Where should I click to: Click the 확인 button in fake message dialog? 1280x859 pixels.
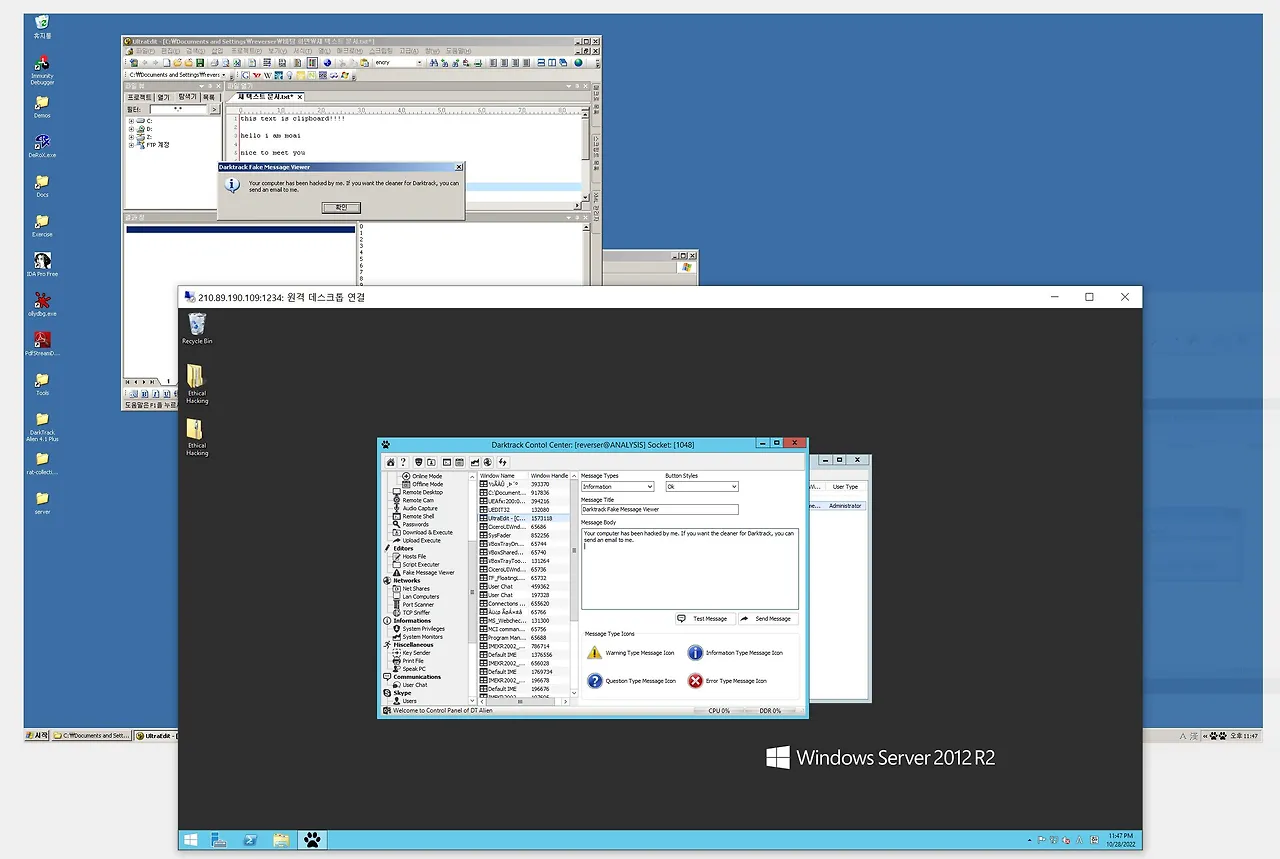(x=341, y=207)
